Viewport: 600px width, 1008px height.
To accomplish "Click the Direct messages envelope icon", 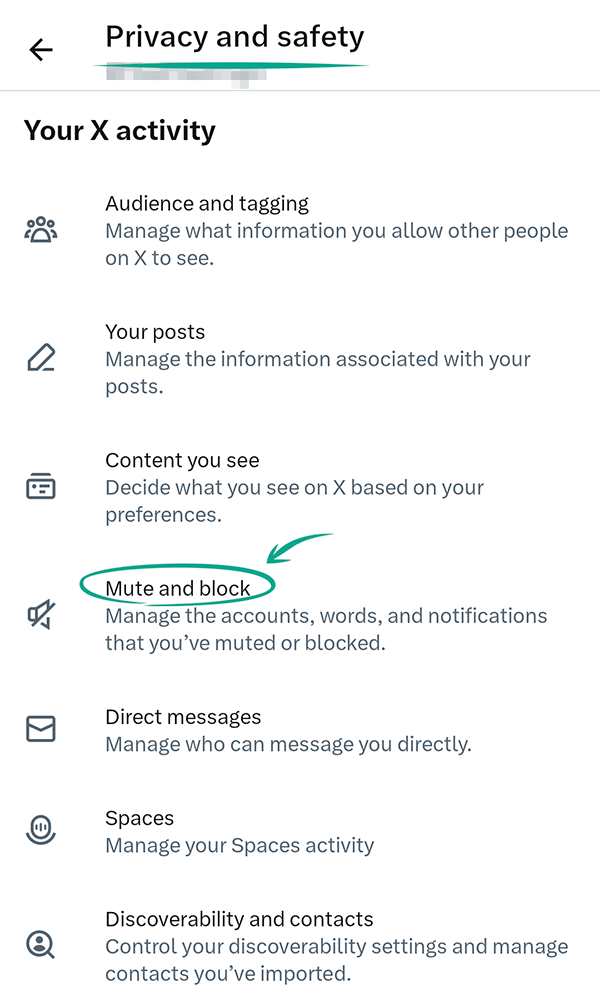I will coord(41,730).
